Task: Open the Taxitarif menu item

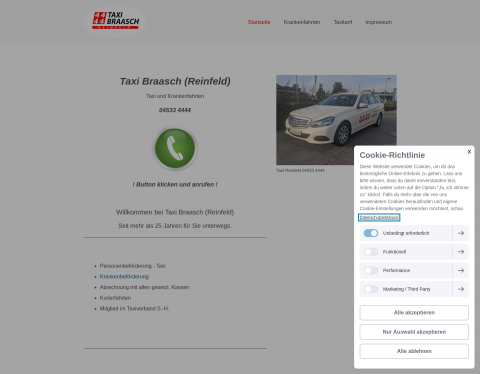Action: [343, 22]
